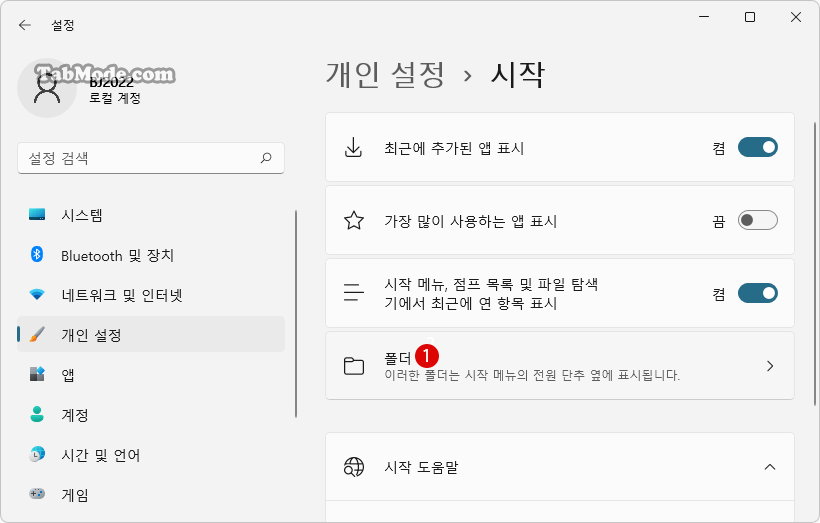820x523 pixels.
Task: Open 시간 및 언어 settings
Action: coord(151,455)
